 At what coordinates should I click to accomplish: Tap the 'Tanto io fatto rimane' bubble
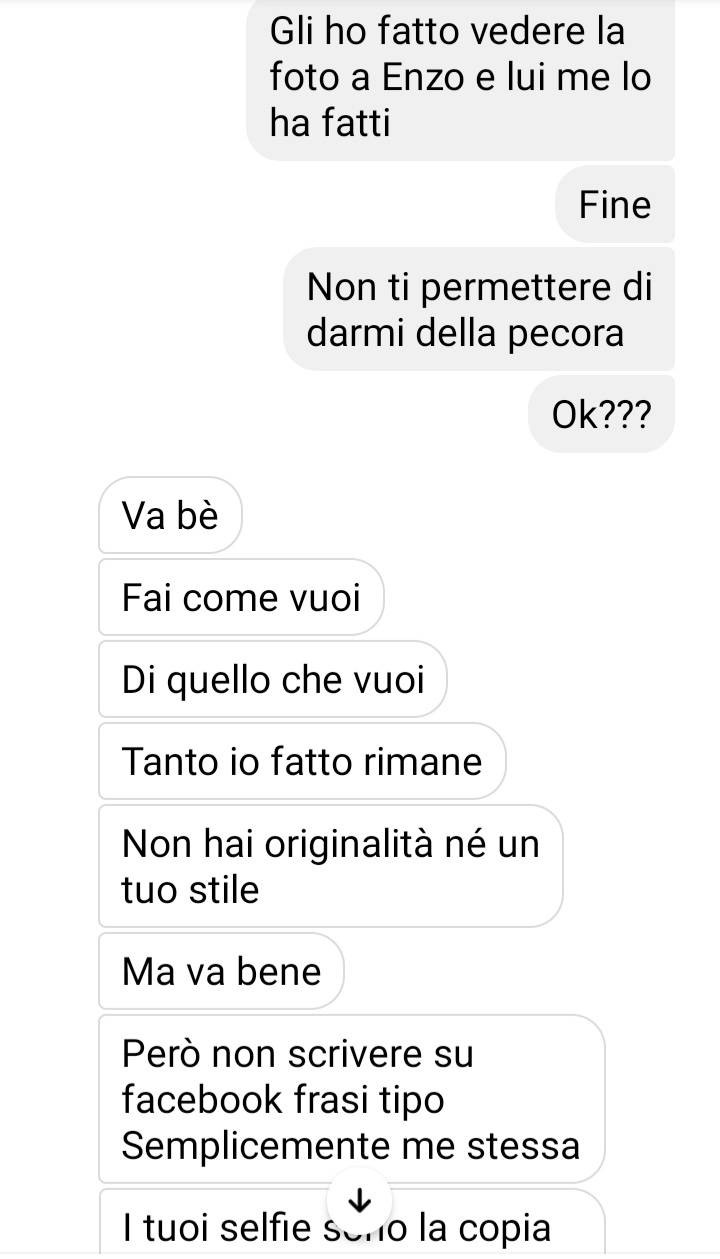click(302, 762)
